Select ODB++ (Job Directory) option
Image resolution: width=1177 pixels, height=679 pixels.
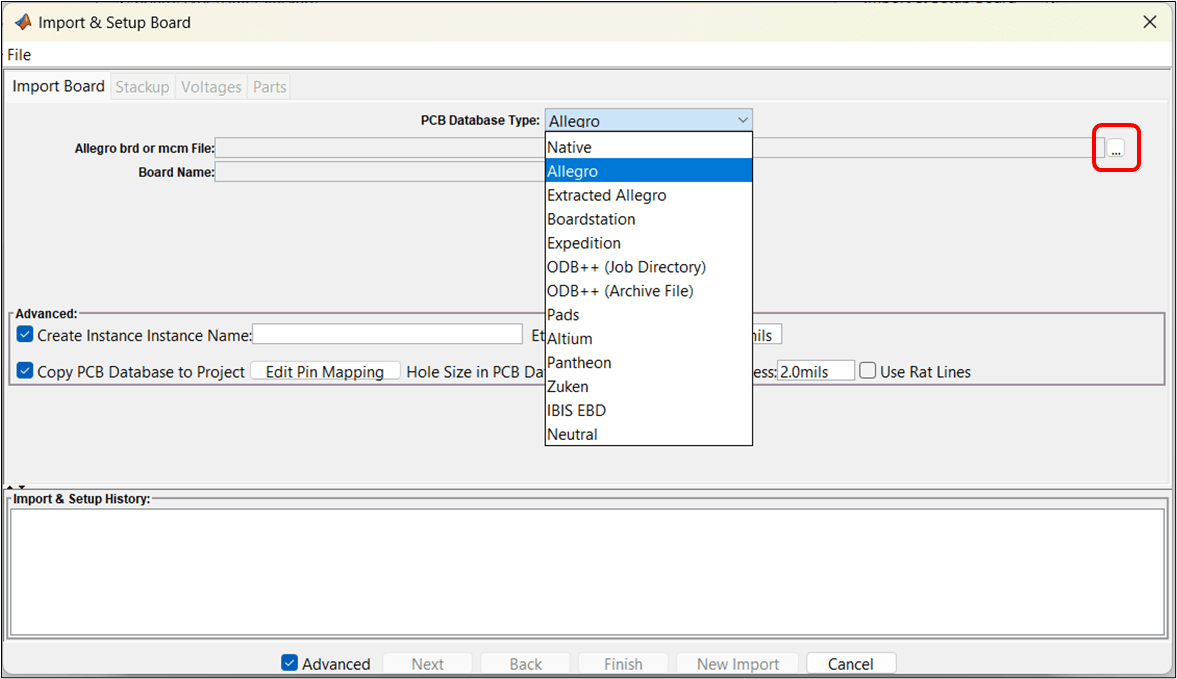click(x=649, y=267)
